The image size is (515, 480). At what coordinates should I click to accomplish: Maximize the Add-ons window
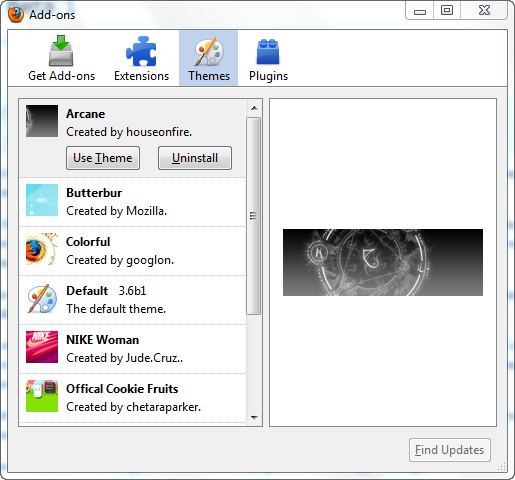[x=447, y=11]
